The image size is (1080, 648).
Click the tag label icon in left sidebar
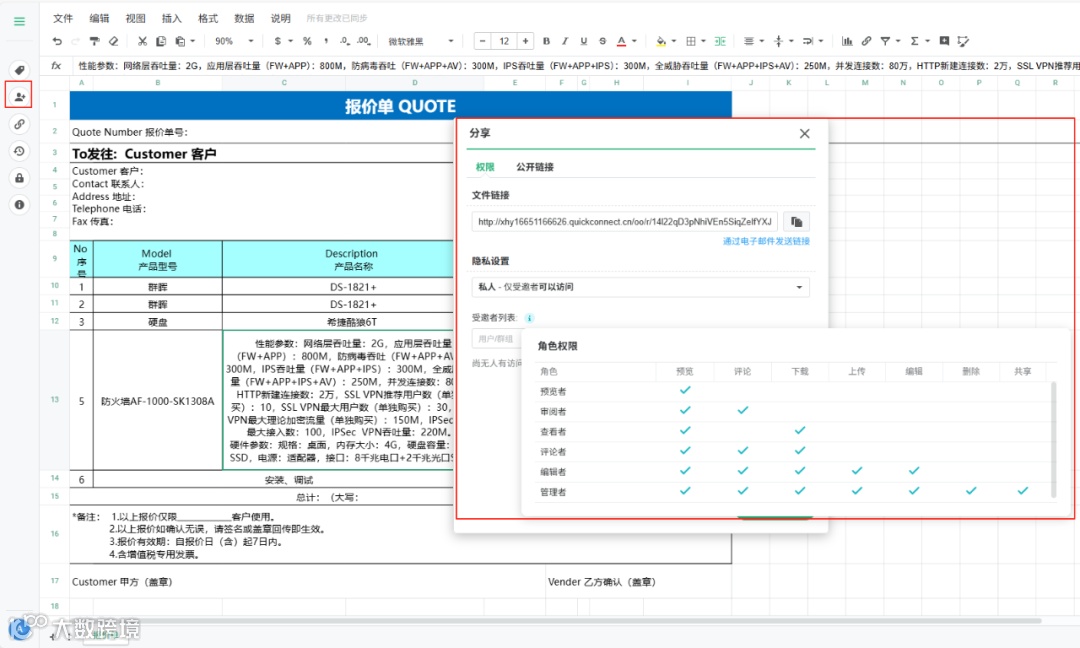coord(19,70)
